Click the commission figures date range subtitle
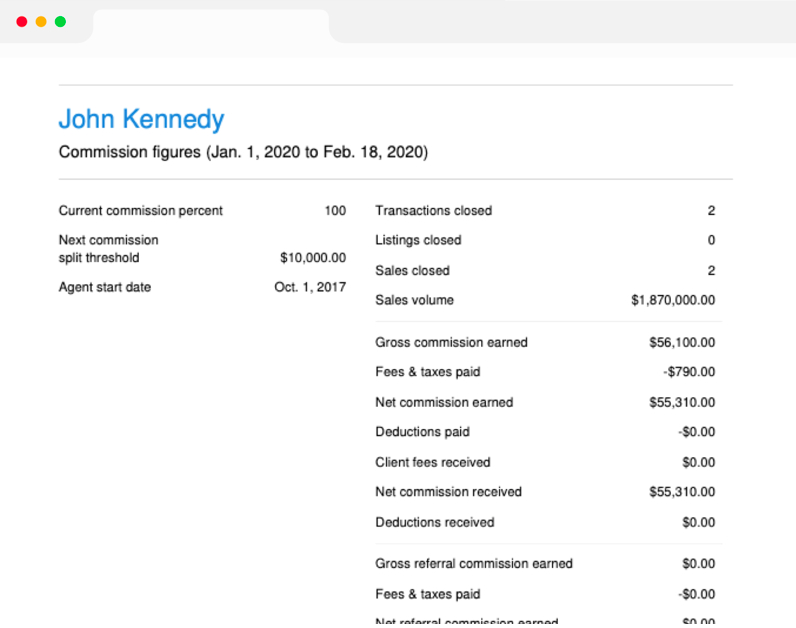The image size is (796, 628). coord(244,152)
